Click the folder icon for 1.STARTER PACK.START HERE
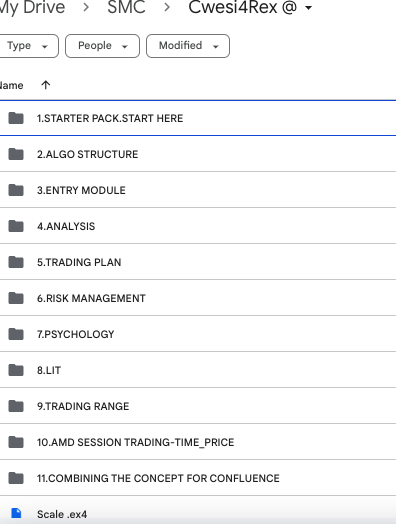This screenshot has width=396, height=524. [x=16, y=118]
